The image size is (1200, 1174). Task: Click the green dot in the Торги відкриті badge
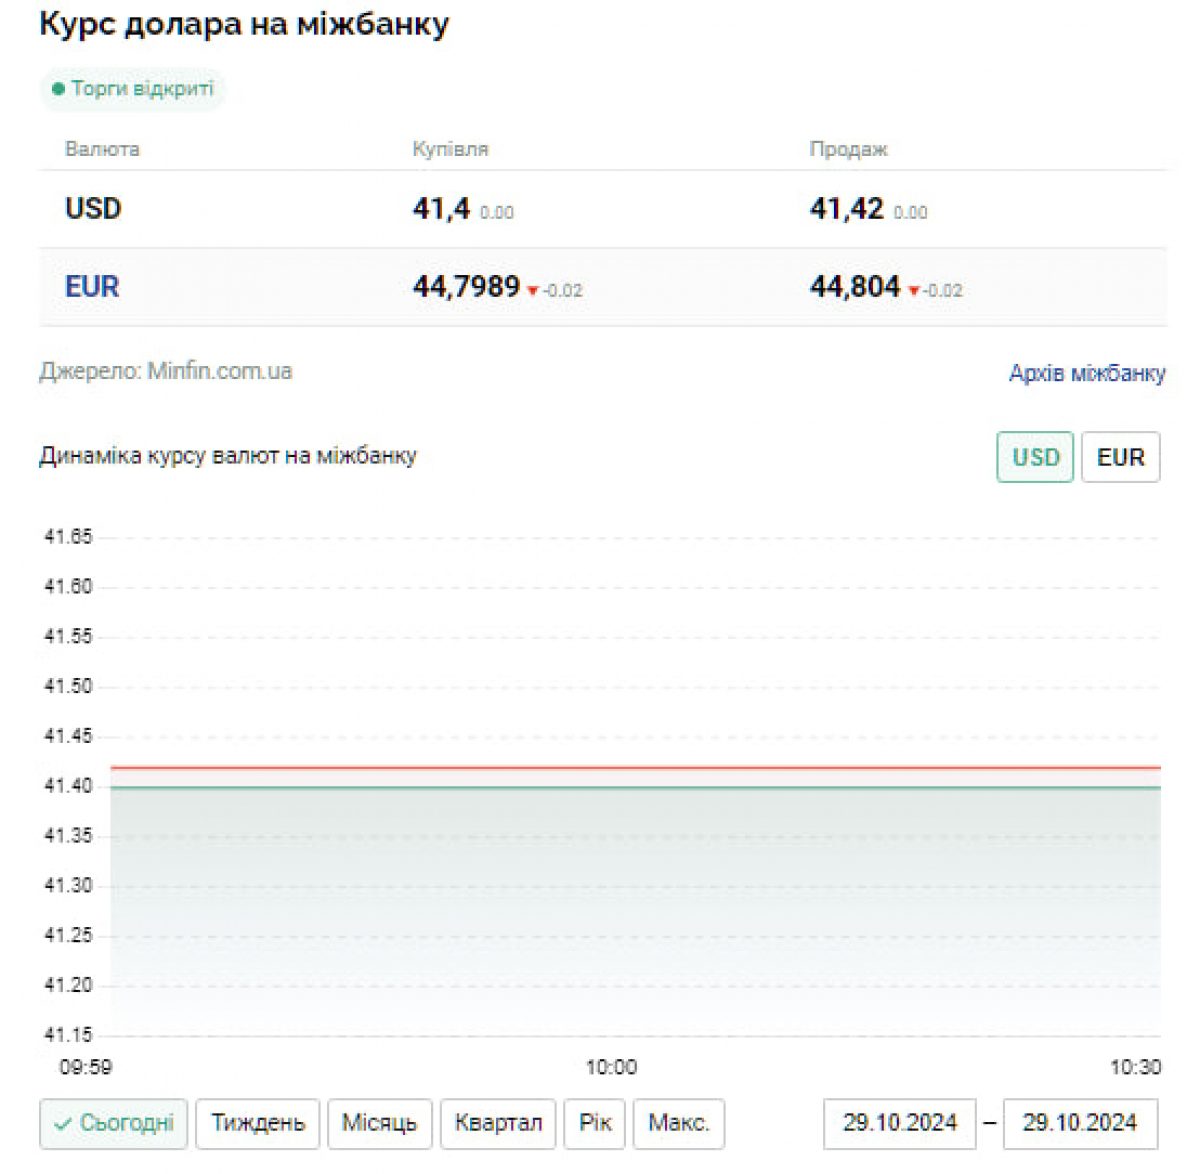[x=58, y=89]
